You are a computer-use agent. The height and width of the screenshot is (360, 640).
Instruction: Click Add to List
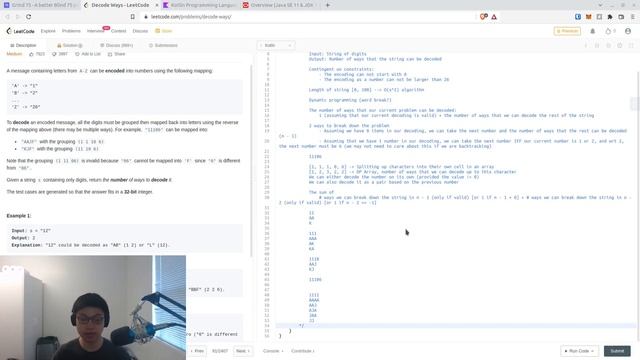[x=87, y=54]
